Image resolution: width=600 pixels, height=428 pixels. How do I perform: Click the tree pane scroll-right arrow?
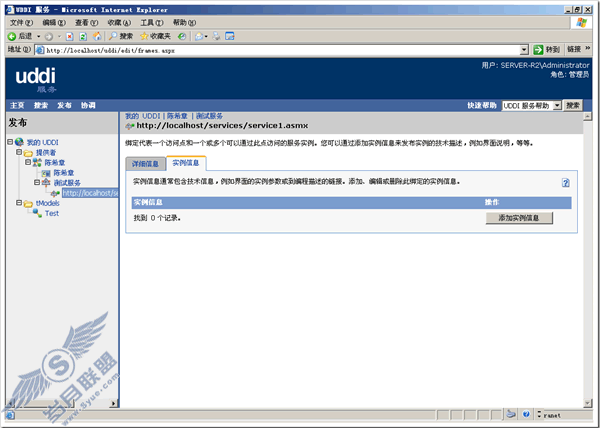pos(114,403)
